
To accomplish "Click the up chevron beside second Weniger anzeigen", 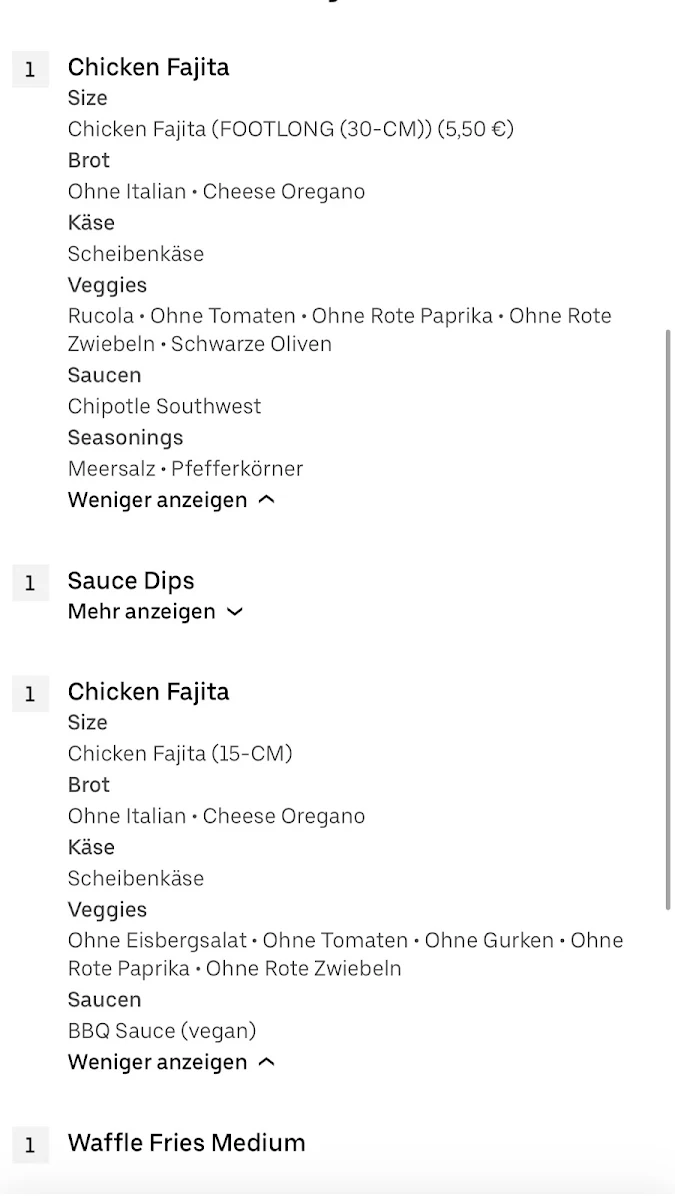I will pos(266,1062).
